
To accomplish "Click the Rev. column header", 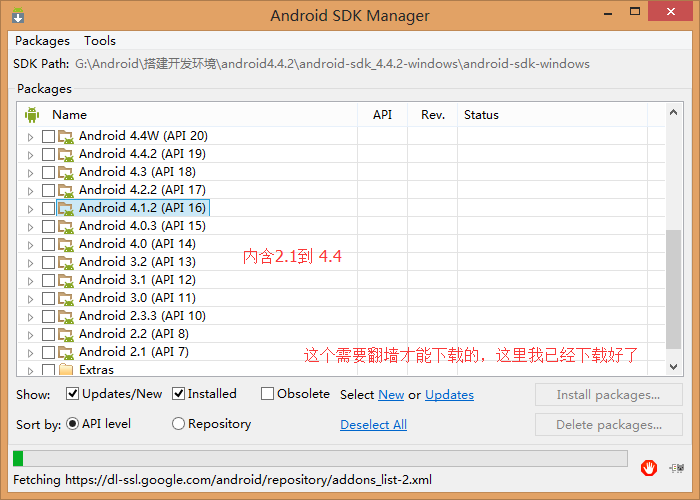I will (x=433, y=115).
